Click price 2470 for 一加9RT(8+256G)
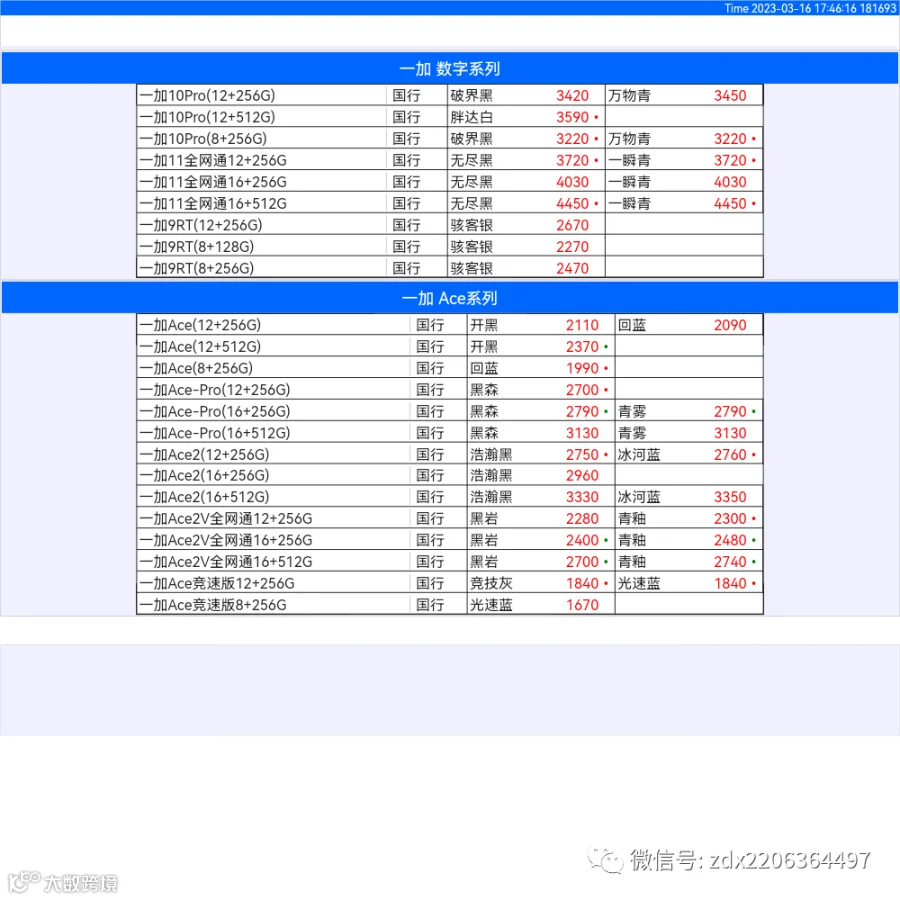900x900 pixels. click(x=572, y=268)
